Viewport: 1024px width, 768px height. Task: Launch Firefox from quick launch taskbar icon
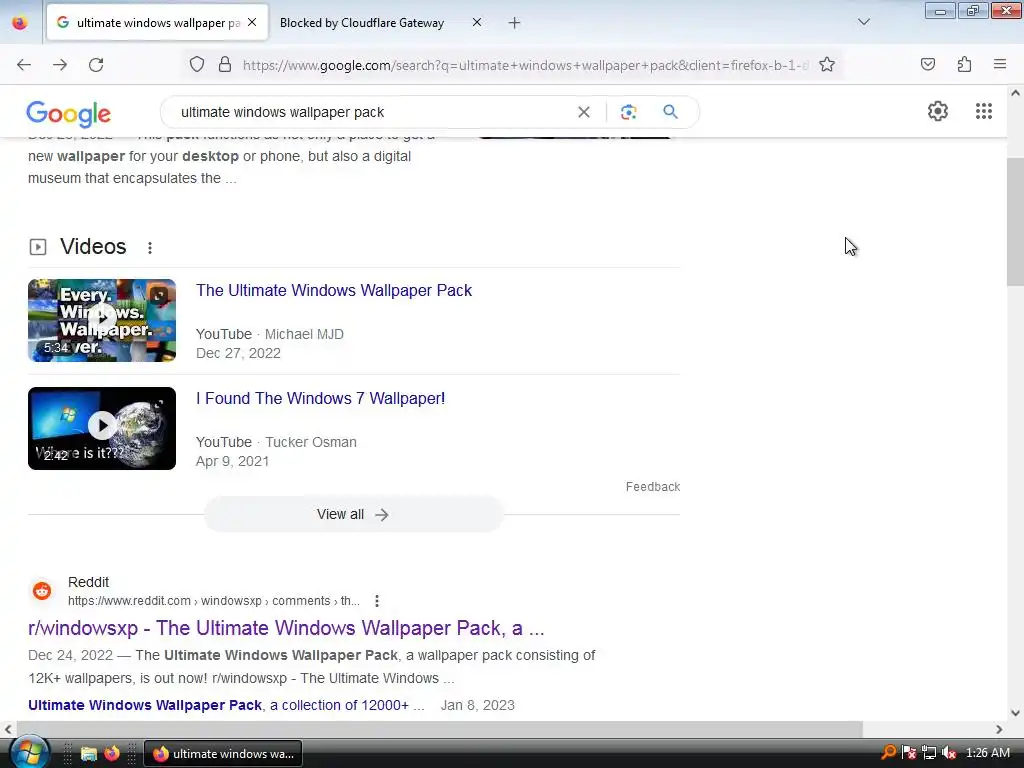112,754
